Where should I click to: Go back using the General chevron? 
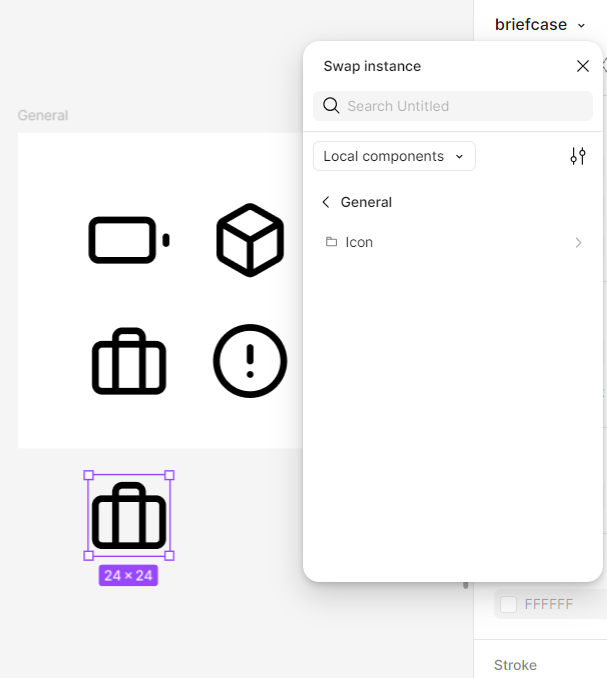click(x=326, y=202)
